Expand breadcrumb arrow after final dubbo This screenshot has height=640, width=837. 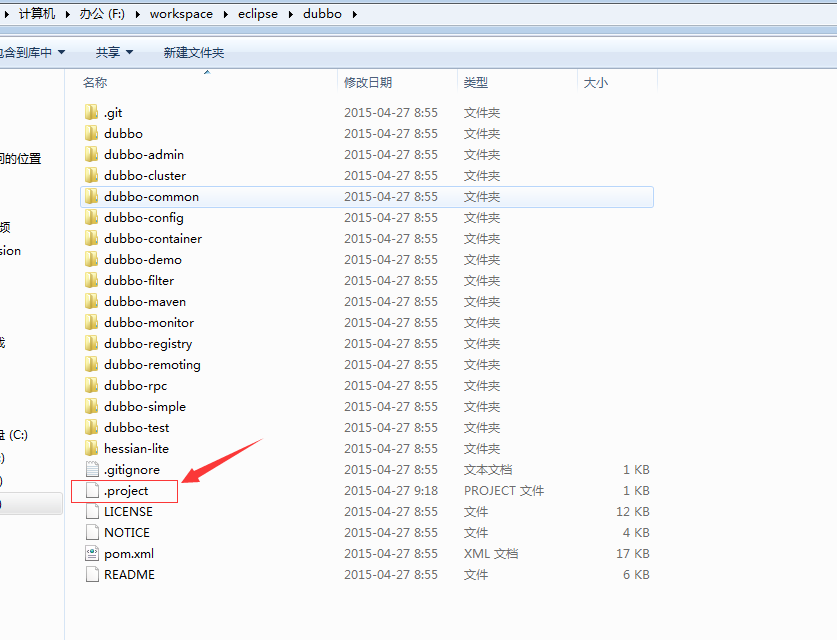pos(354,14)
